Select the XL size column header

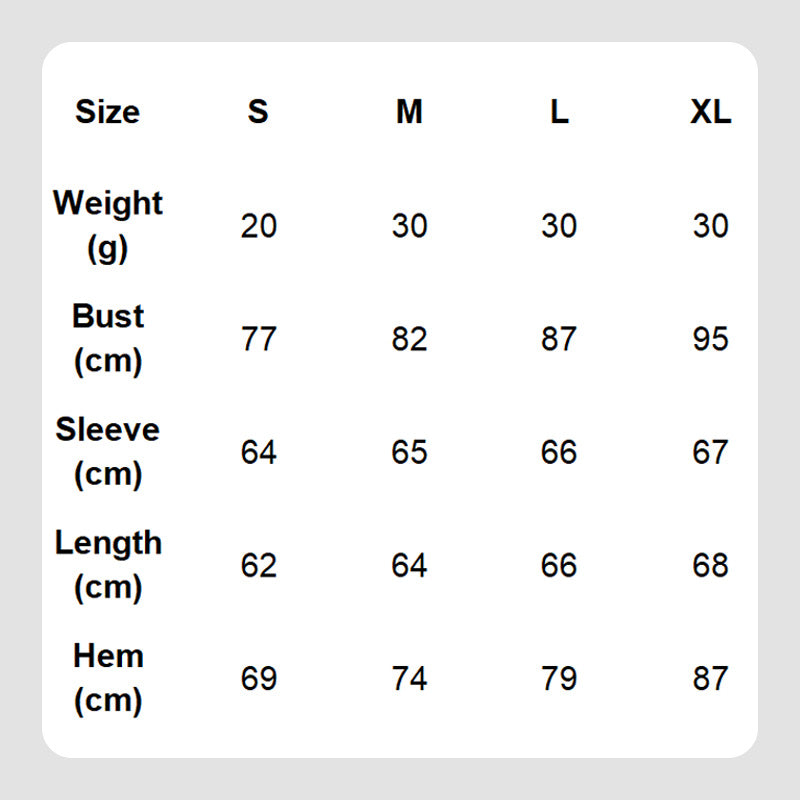tap(710, 111)
